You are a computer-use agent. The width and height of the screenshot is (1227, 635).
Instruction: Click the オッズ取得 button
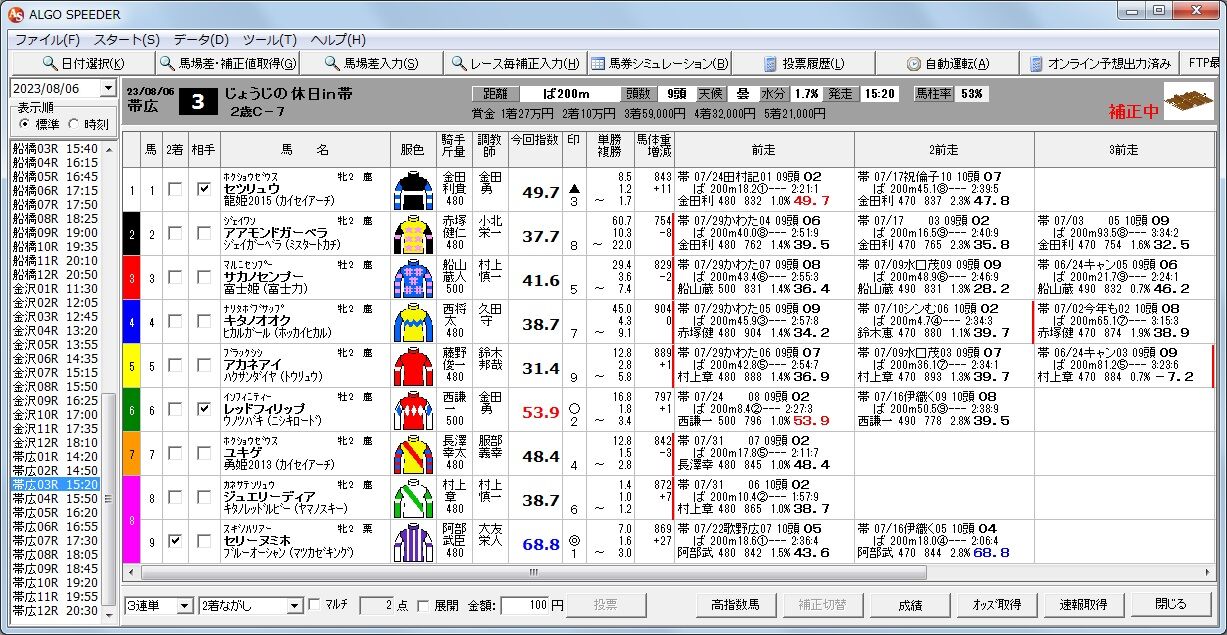[x=996, y=605]
